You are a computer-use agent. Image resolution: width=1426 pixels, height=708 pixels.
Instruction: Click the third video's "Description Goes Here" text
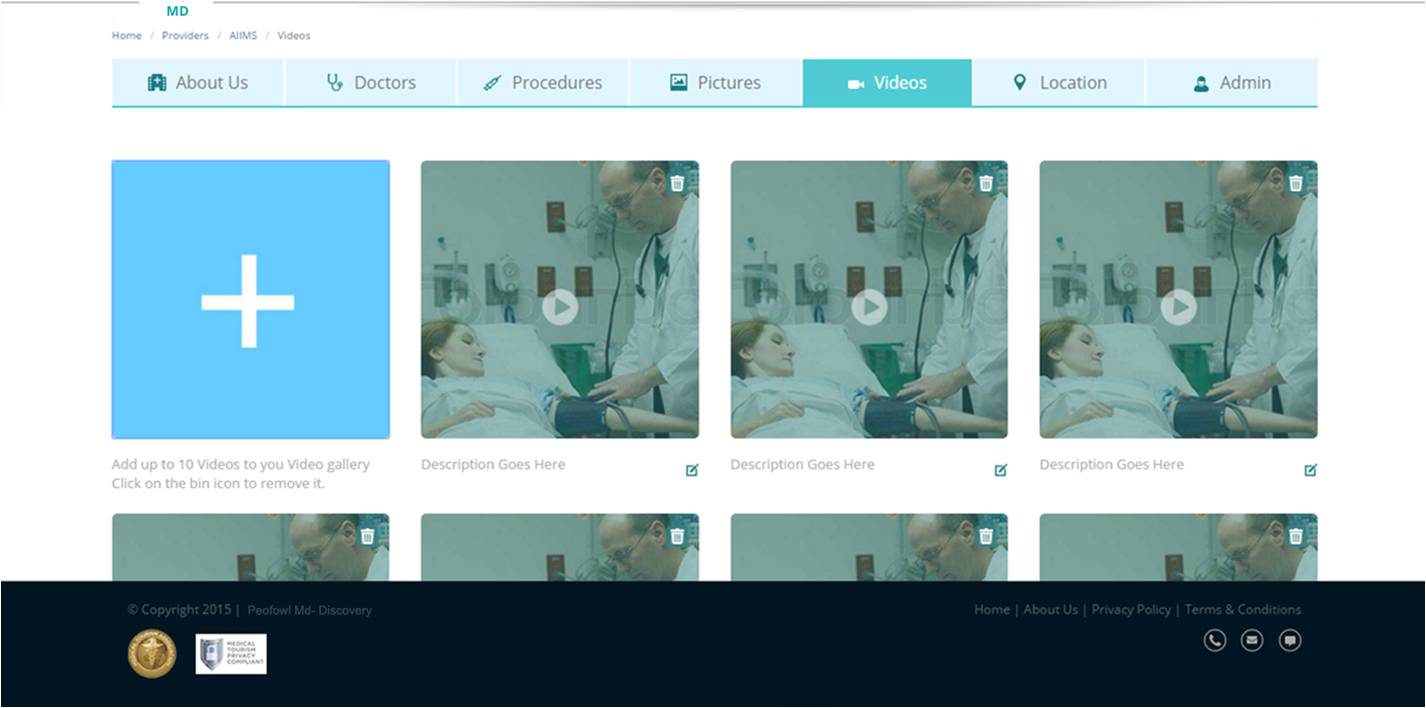point(1111,464)
